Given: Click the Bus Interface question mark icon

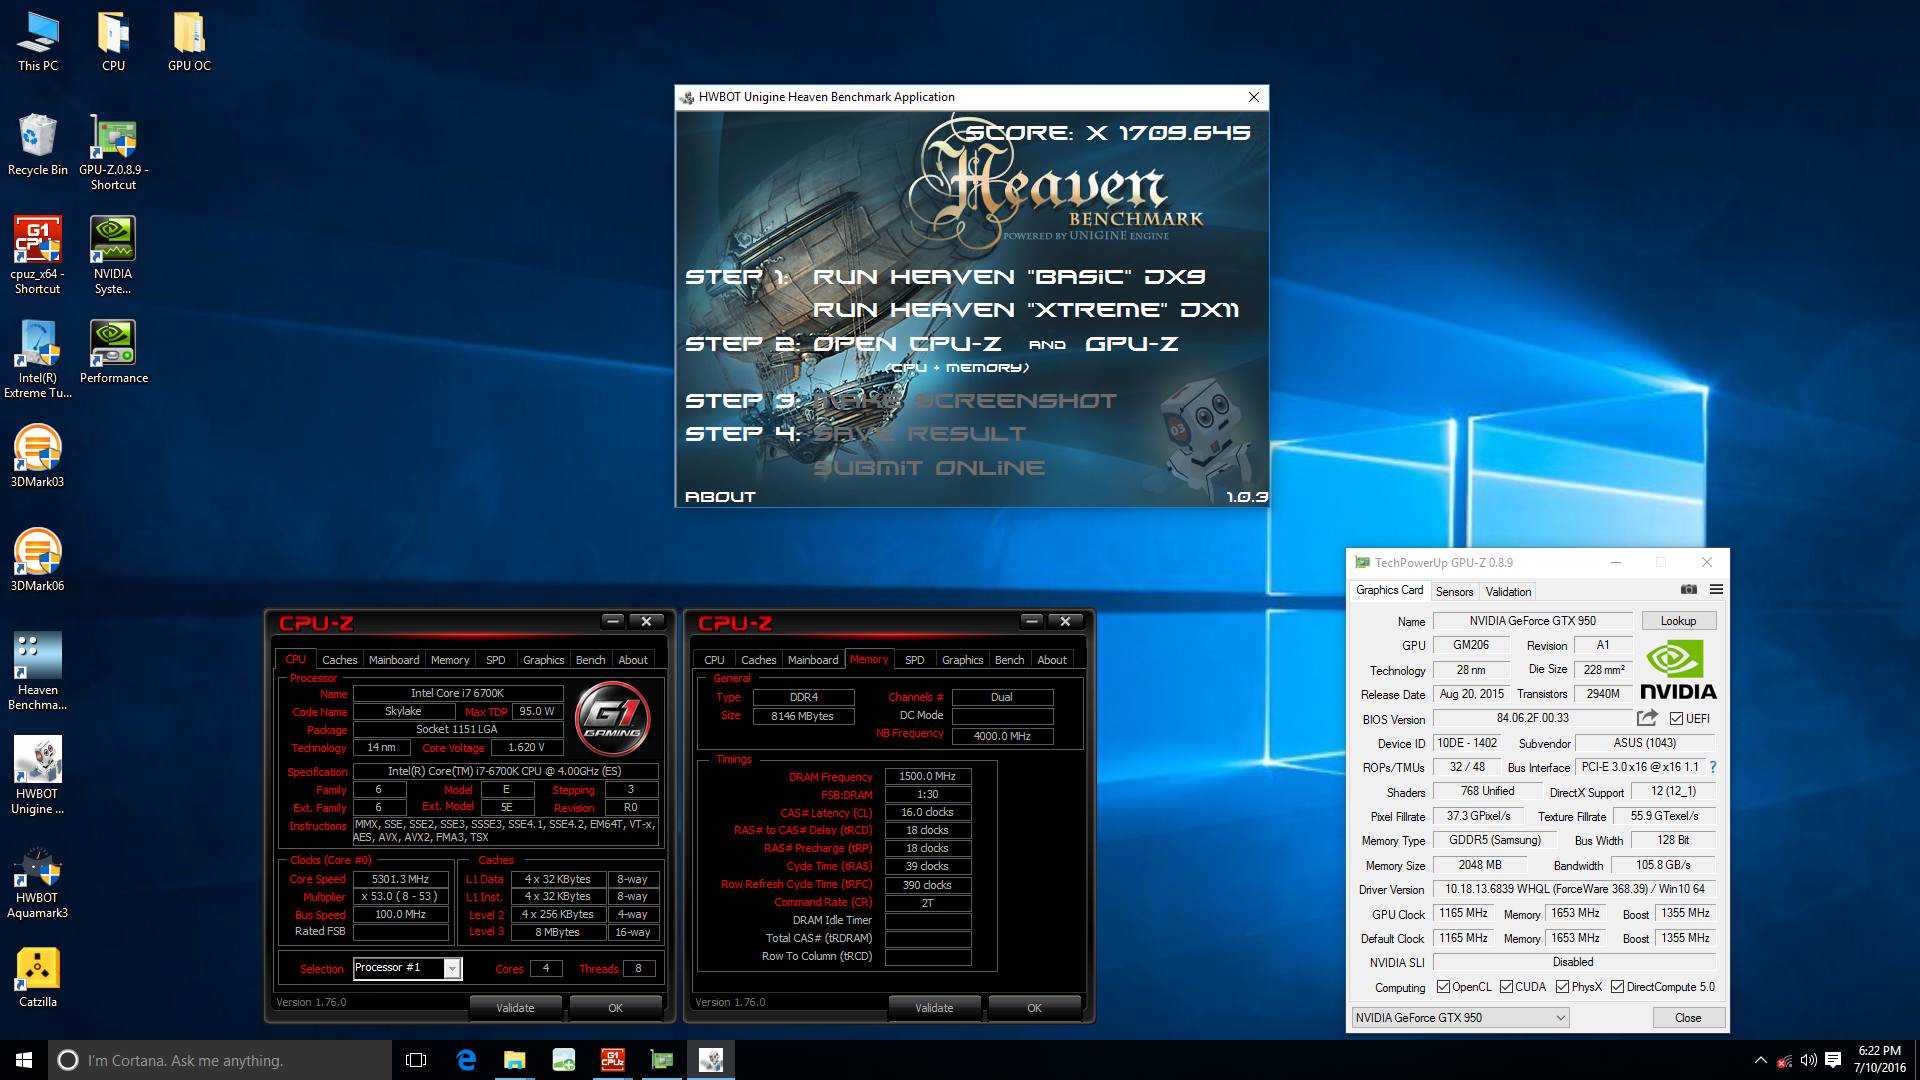Looking at the screenshot, I should coord(1713,767).
